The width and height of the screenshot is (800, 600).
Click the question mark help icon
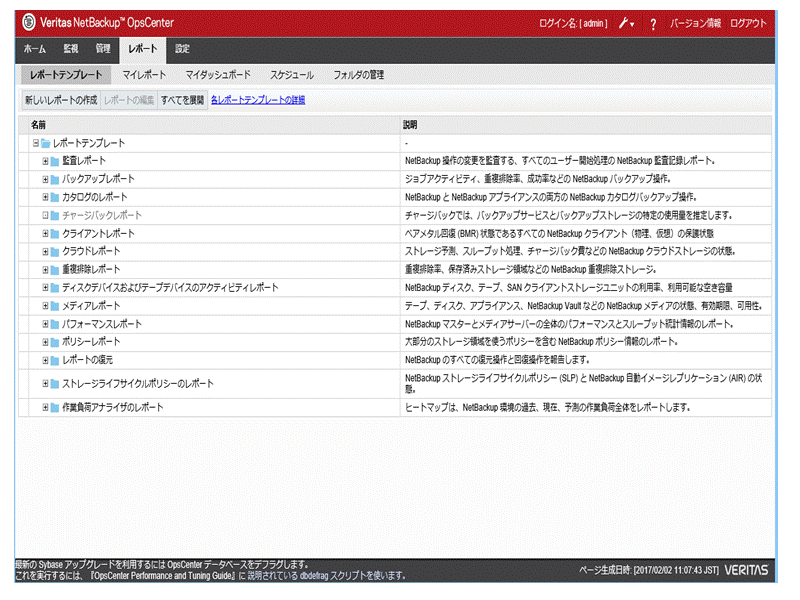653,23
